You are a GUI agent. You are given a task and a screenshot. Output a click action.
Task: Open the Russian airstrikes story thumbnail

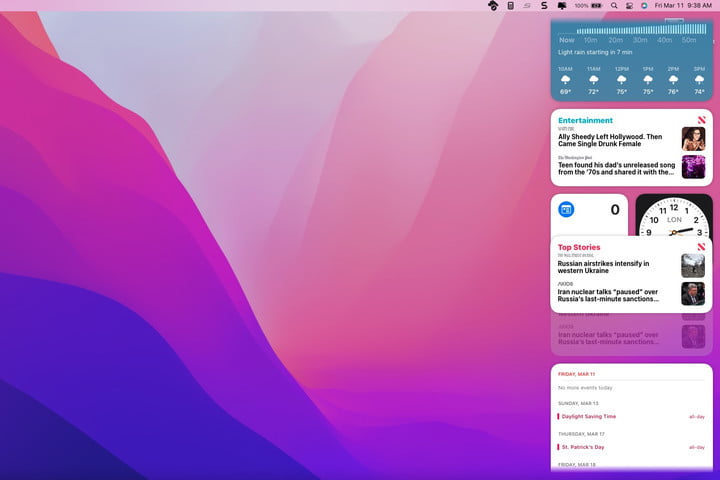tap(693, 265)
